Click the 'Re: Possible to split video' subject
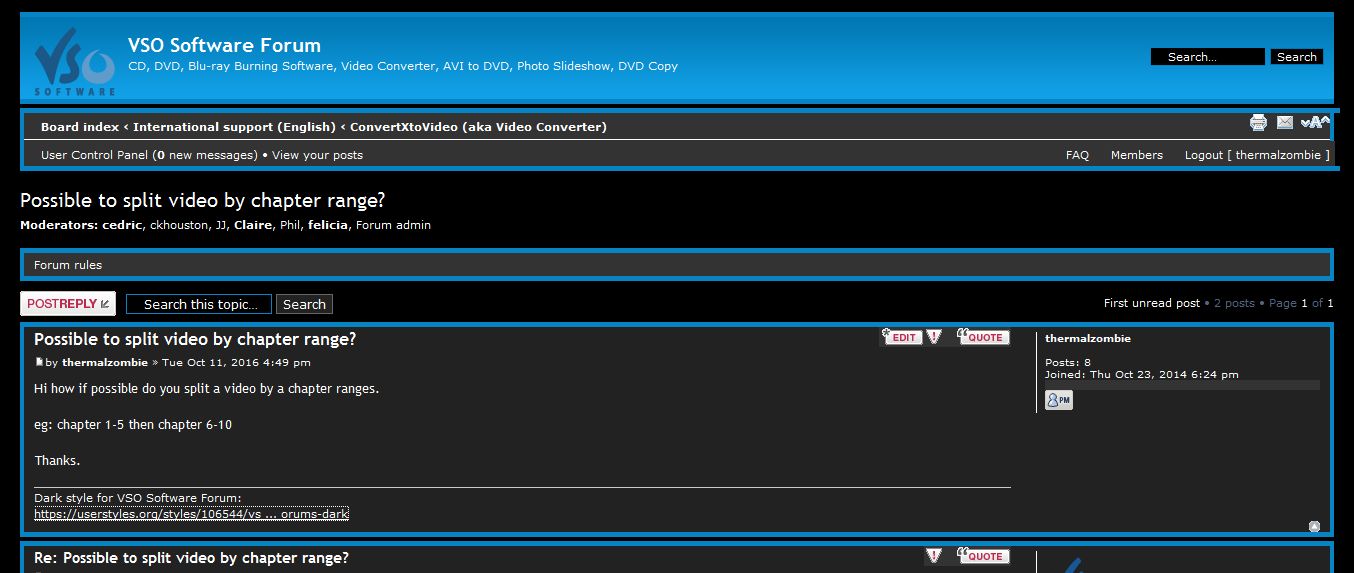 point(191,558)
